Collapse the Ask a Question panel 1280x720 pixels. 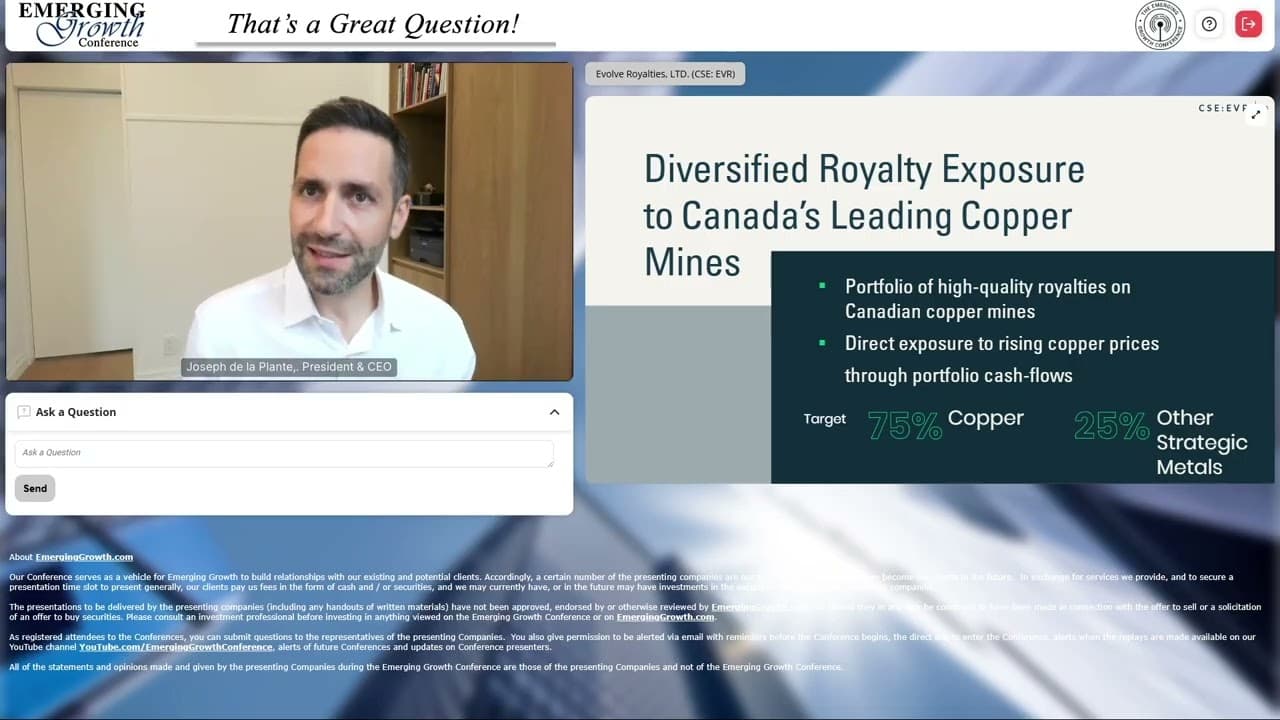click(554, 412)
